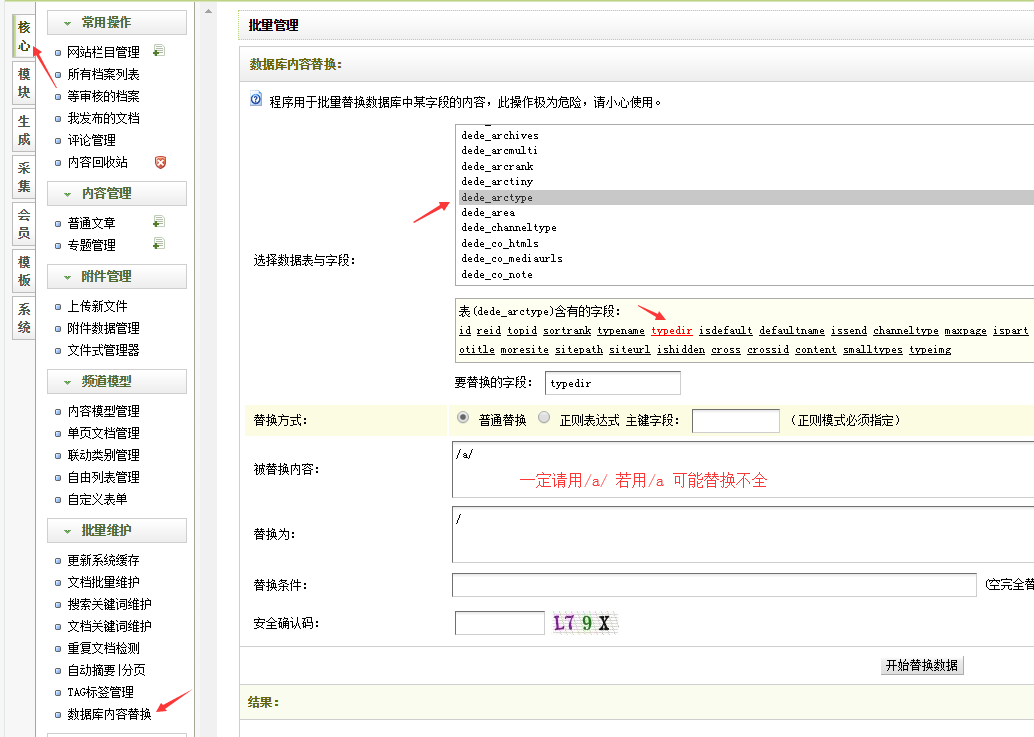The height and width of the screenshot is (737, 1034).
Task: Refresh the security captcha image
Action: click(x=587, y=623)
